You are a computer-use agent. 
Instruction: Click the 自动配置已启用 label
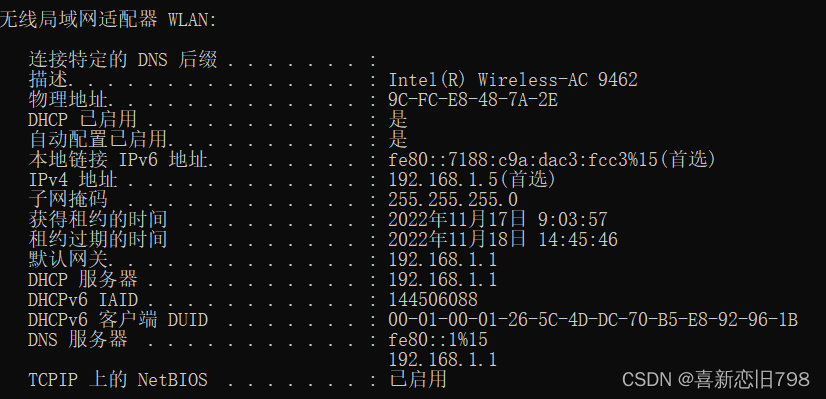[x=98, y=140]
